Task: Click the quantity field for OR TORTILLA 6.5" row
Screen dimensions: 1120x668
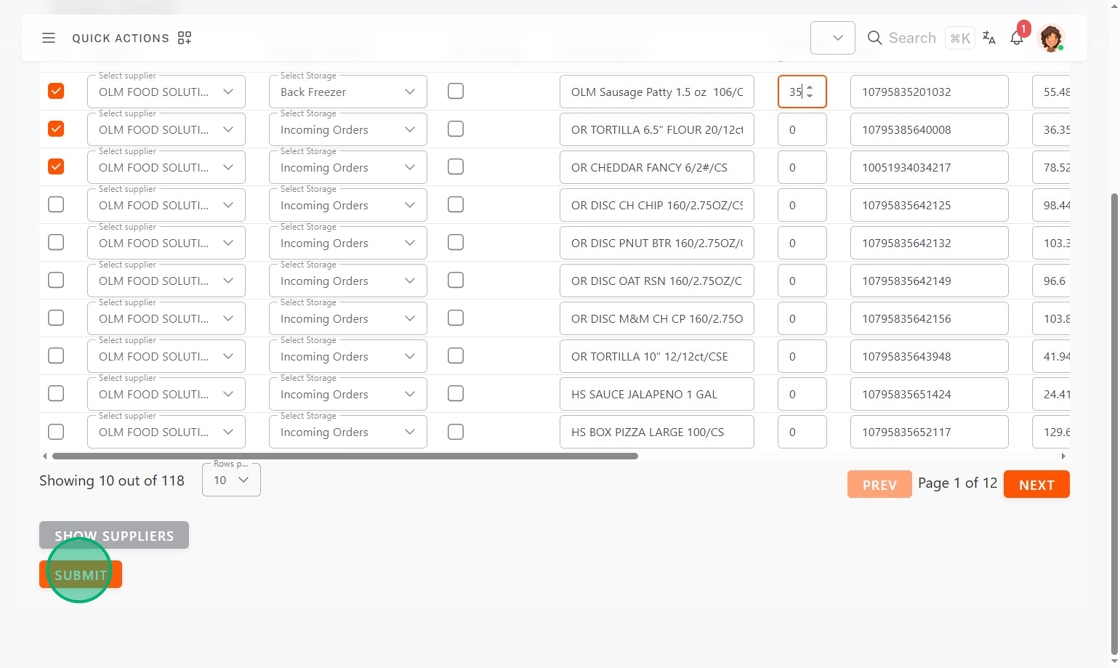Action: [x=802, y=129]
